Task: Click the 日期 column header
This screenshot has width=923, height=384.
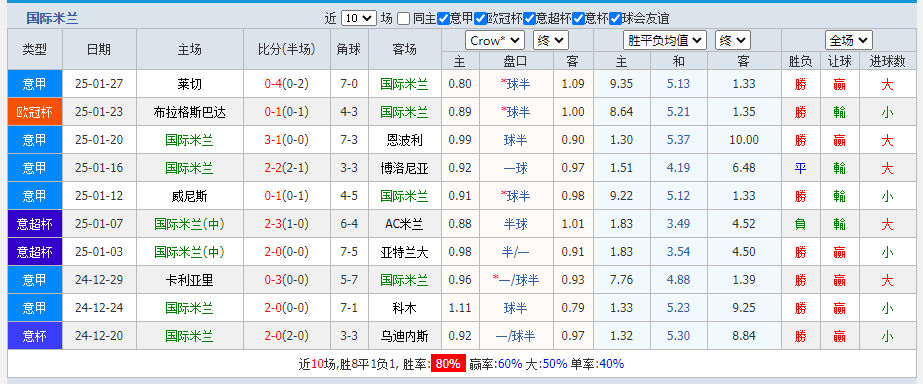Action: coord(99,49)
